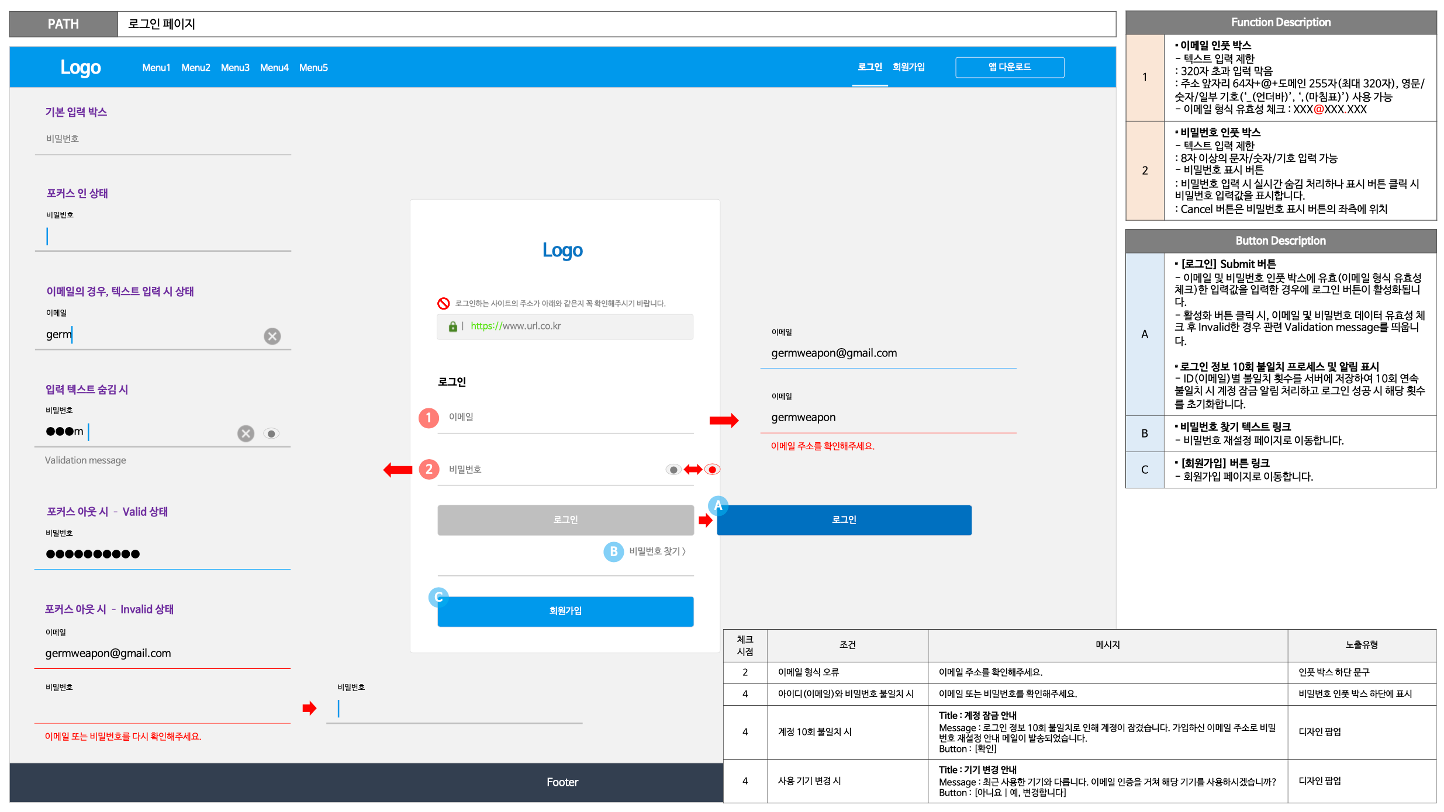Click the 회원가입 button in the login card
Screen dimensions: 1444x812
(566, 611)
